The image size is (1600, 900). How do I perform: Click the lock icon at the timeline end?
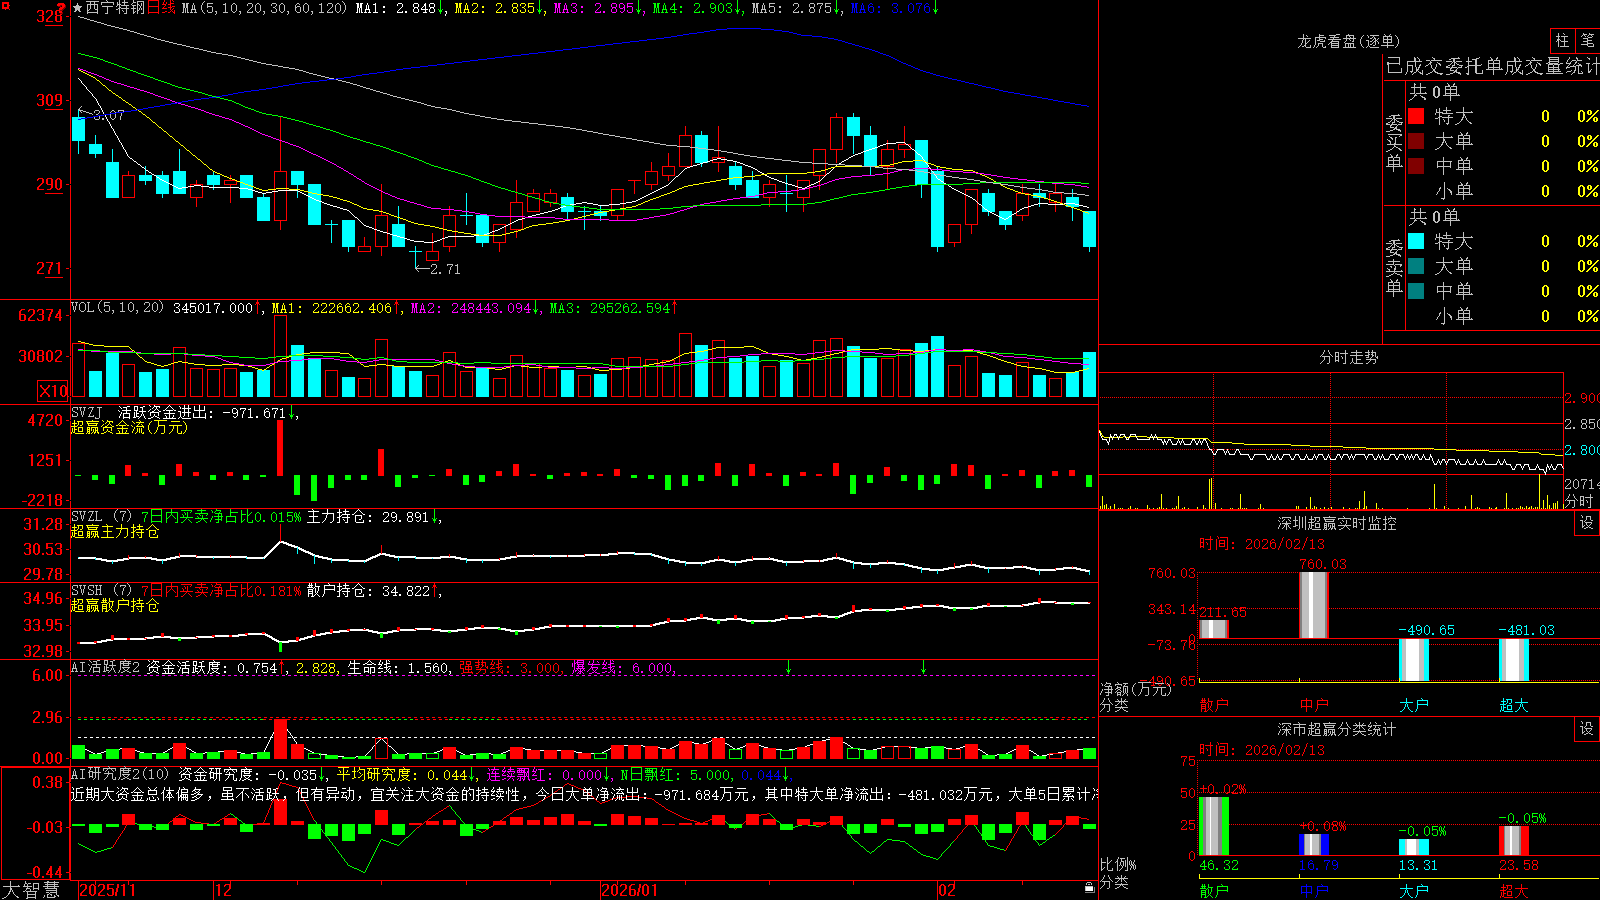pyautogui.click(x=1089, y=888)
